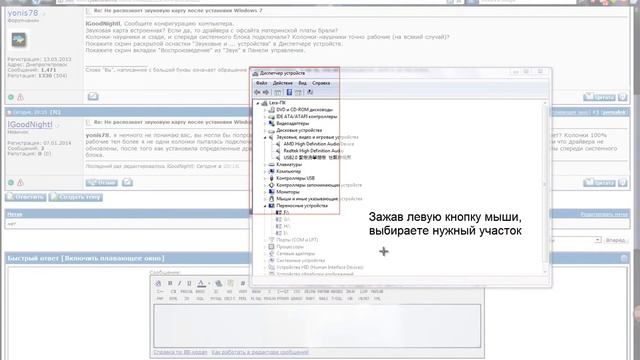Screen dimensions: 640x360
Task: Click the Создать тему button
Action: tap(76, 197)
